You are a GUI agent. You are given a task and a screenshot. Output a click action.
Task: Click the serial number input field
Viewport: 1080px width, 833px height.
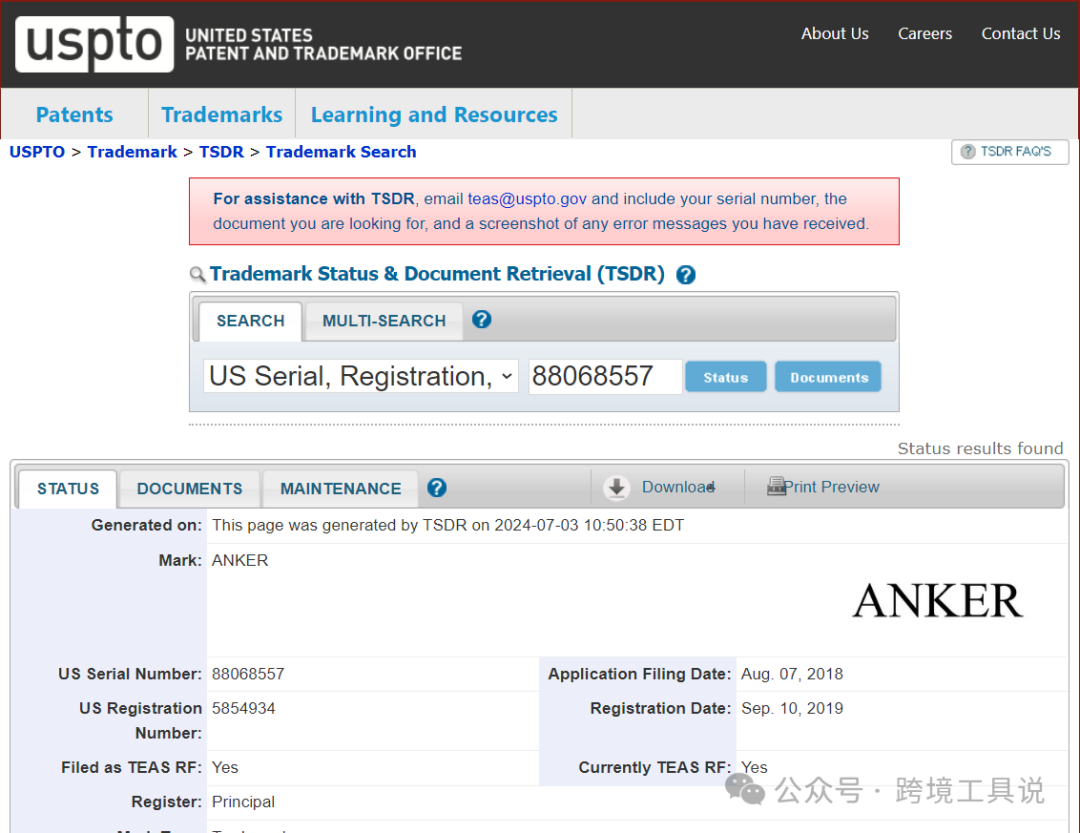click(605, 376)
